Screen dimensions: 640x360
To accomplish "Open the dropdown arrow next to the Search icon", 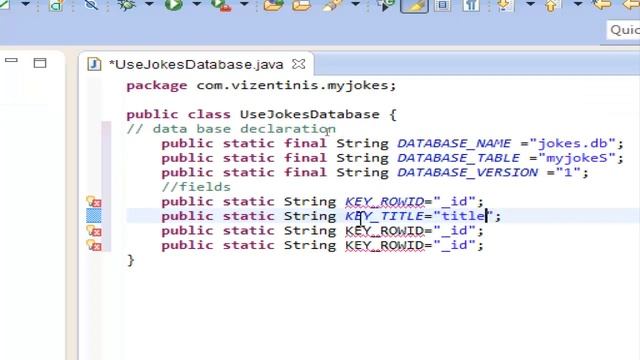I will [356, 4].
